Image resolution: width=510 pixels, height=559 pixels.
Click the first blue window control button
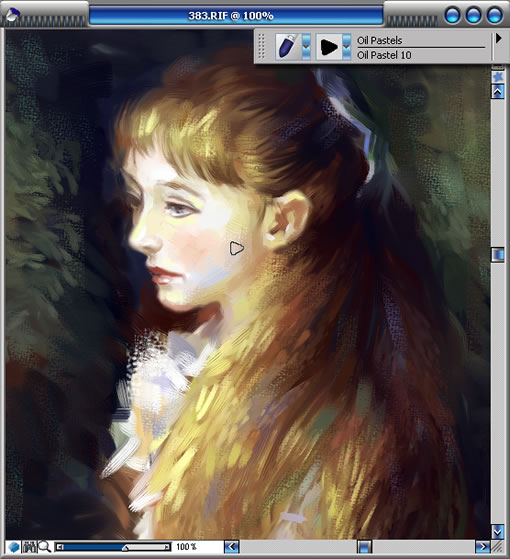pyautogui.click(x=453, y=16)
